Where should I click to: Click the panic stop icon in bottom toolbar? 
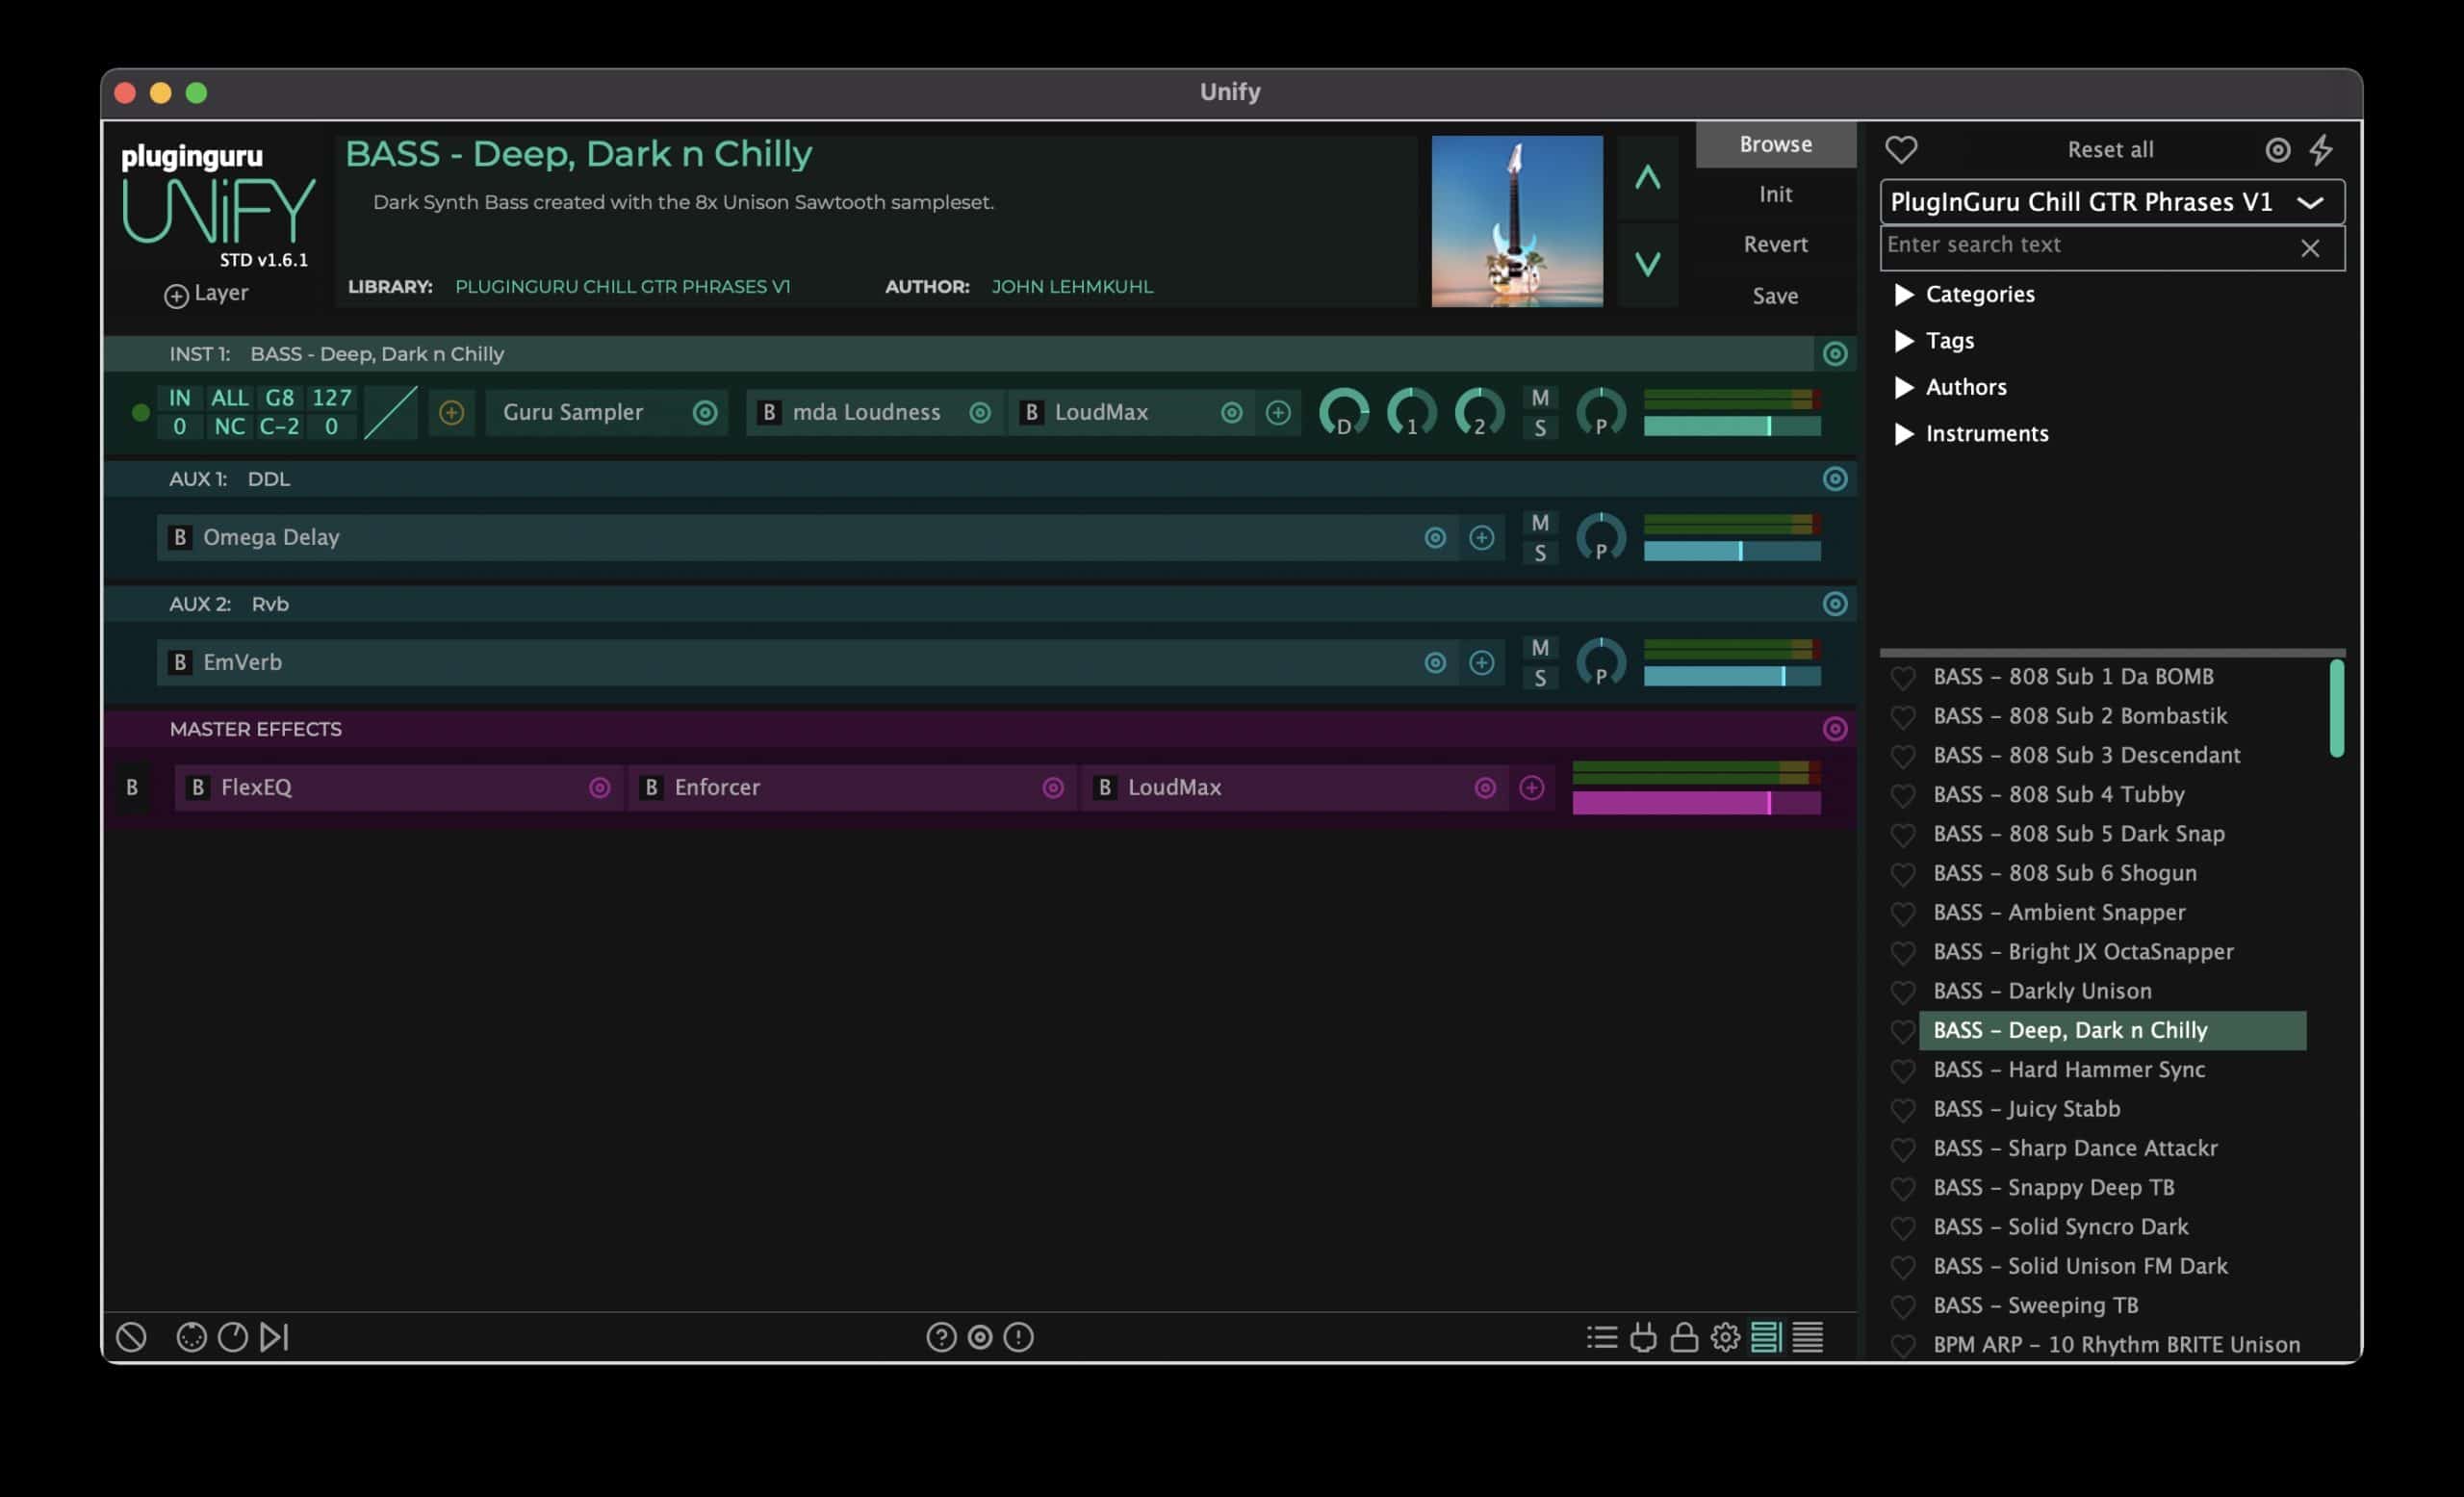click(x=131, y=1337)
